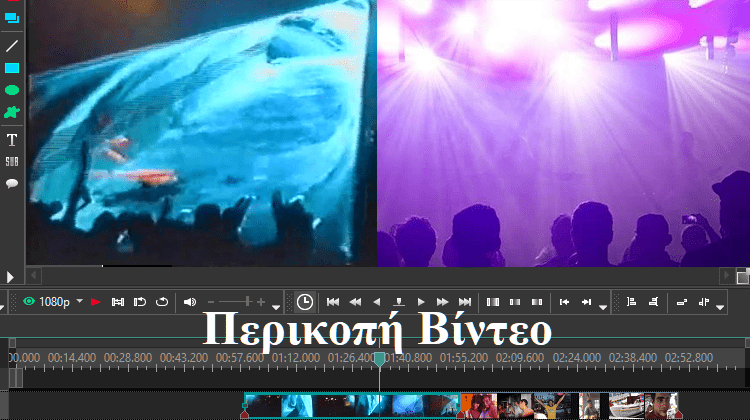Toggle the green eye preview visibility
This screenshot has height=420, width=750.
(x=29, y=301)
